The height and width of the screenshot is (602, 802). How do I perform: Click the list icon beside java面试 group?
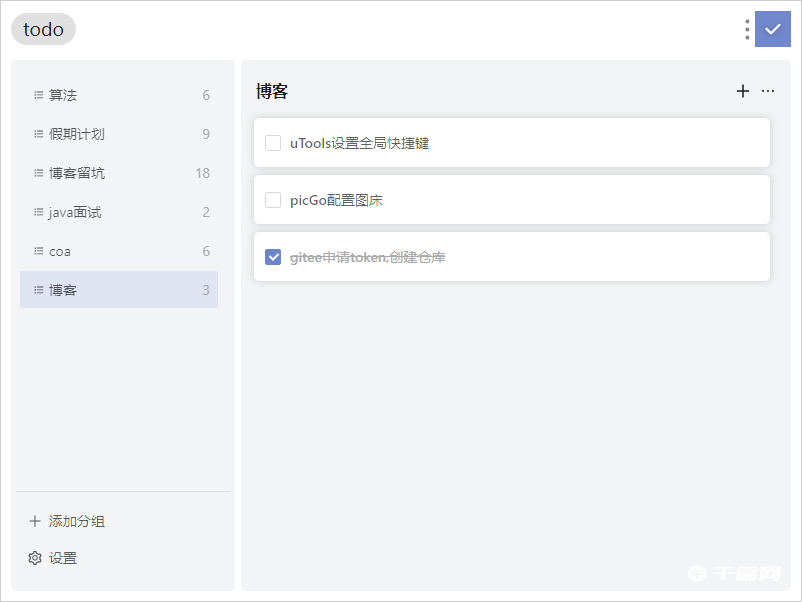pyautogui.click(x=37, y=212)
